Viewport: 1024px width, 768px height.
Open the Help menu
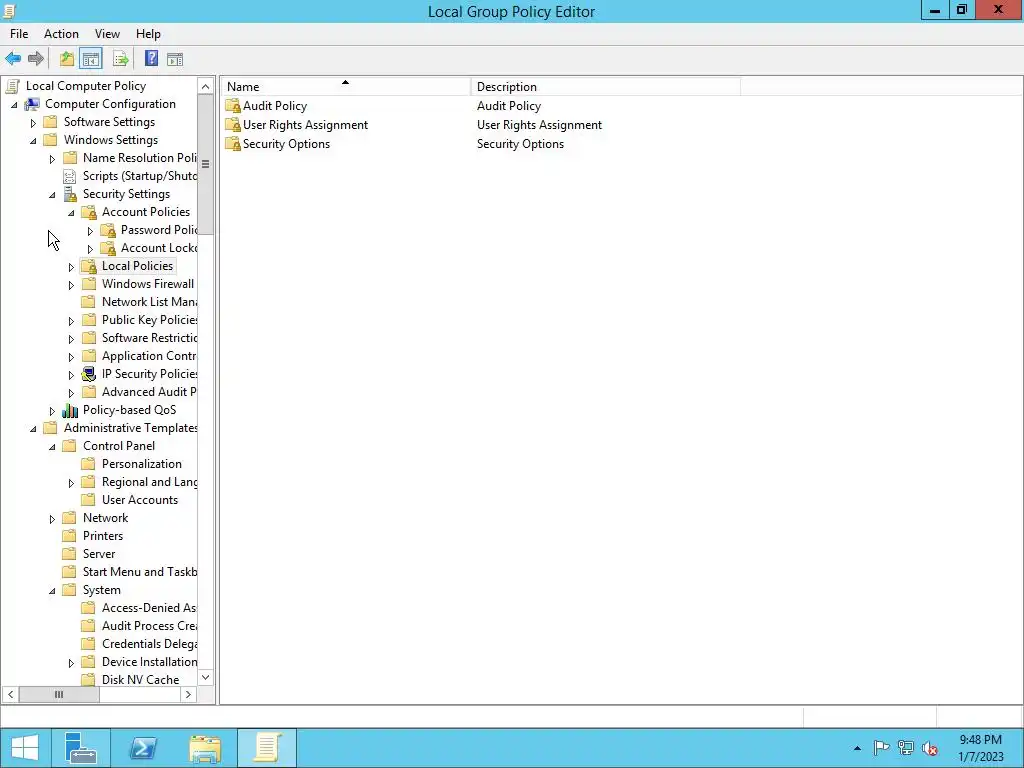[148, 34]
